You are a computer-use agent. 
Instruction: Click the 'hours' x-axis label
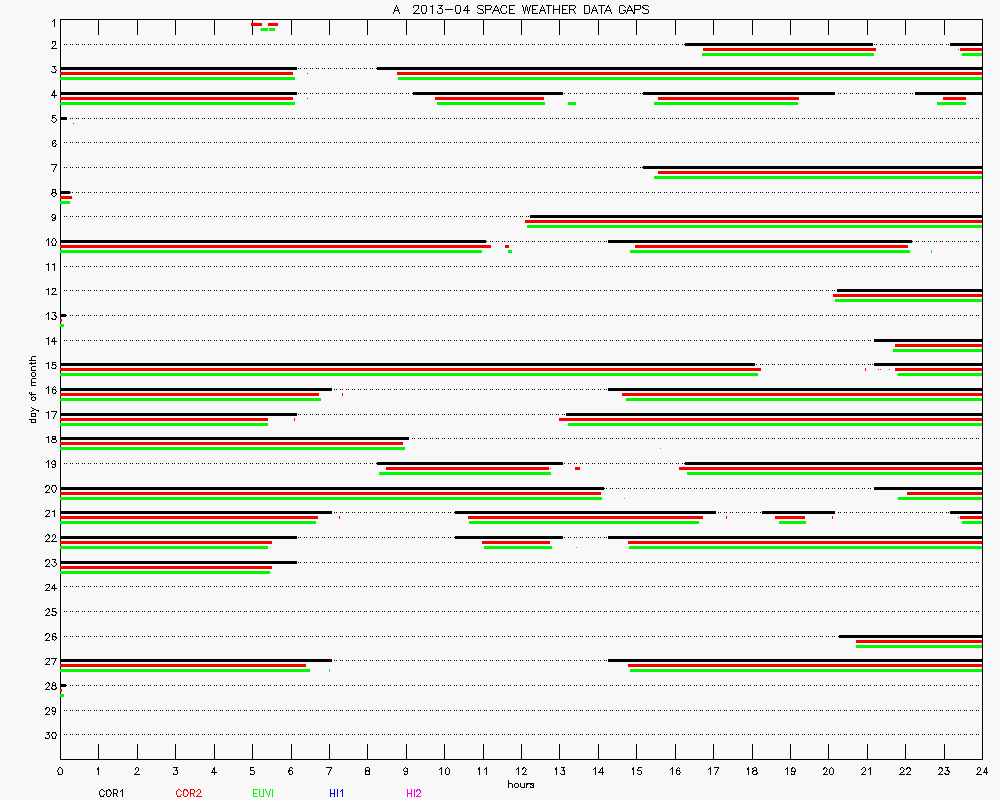(x=520, y=784)
